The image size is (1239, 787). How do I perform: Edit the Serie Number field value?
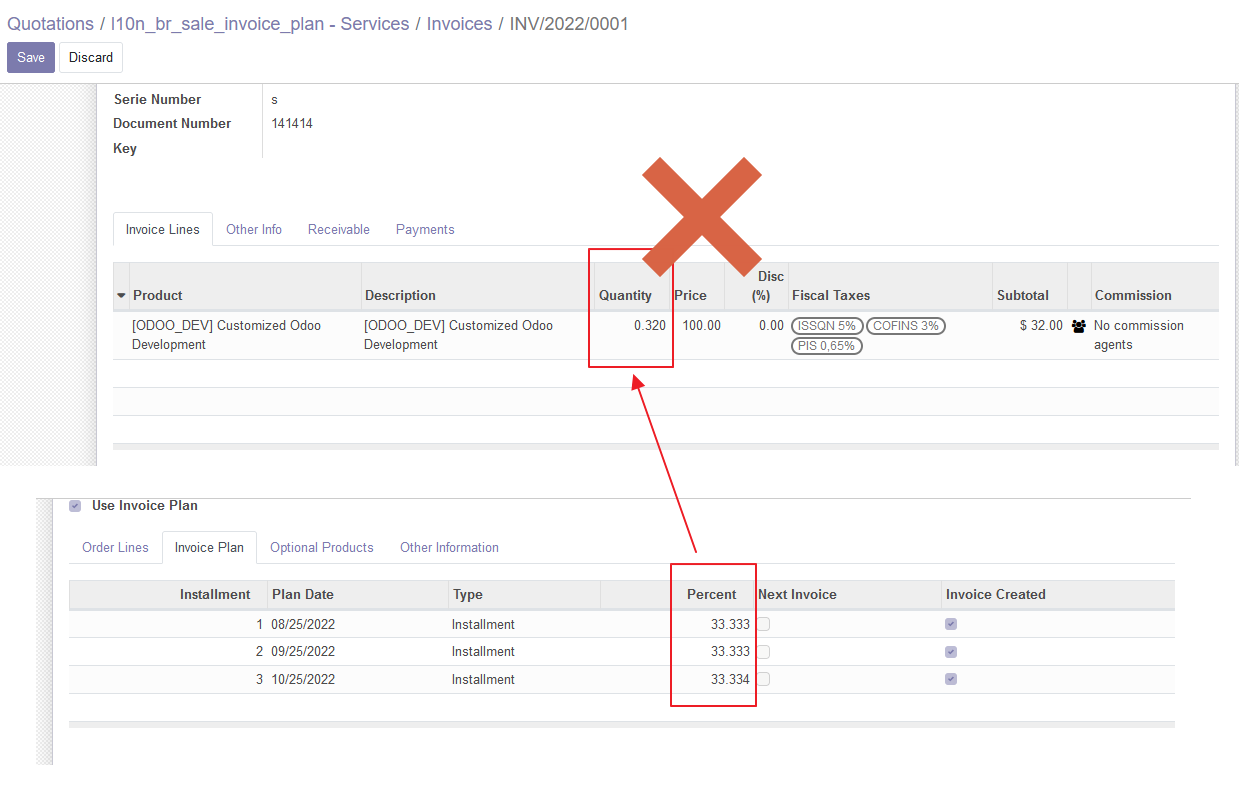pyautogui.click(x=275, y=99)
